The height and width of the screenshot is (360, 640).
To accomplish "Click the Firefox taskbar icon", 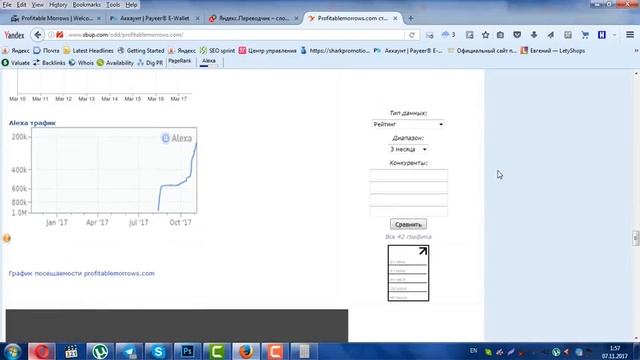I will [x=246, y=351].
